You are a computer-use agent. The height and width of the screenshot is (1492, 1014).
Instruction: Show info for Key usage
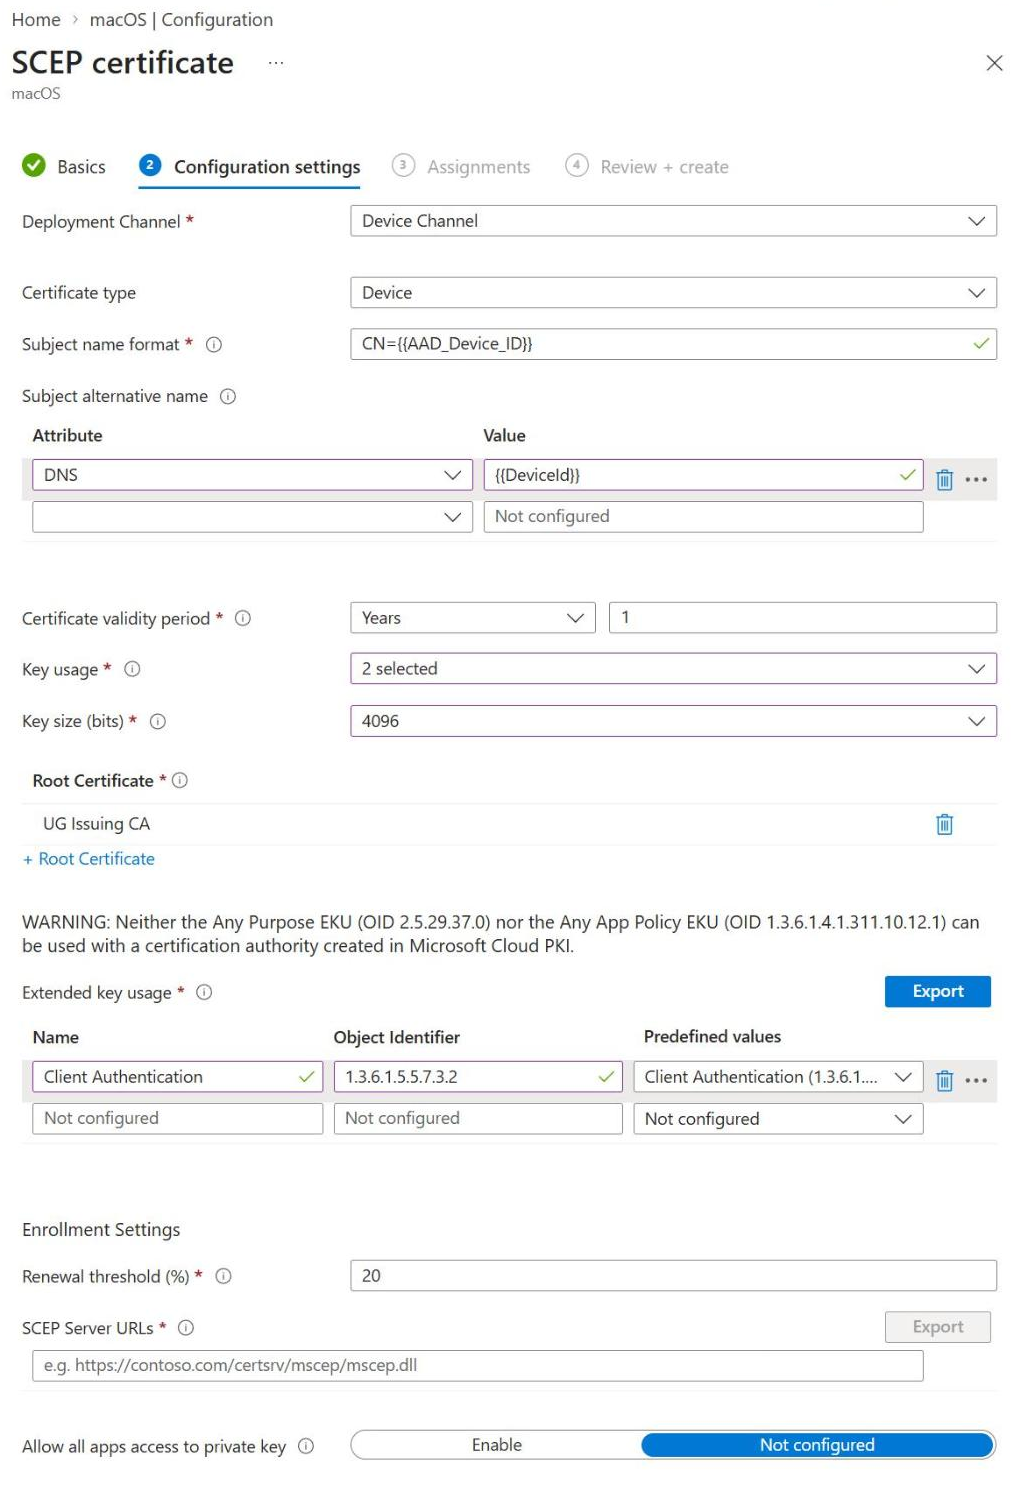pos(132,670)
